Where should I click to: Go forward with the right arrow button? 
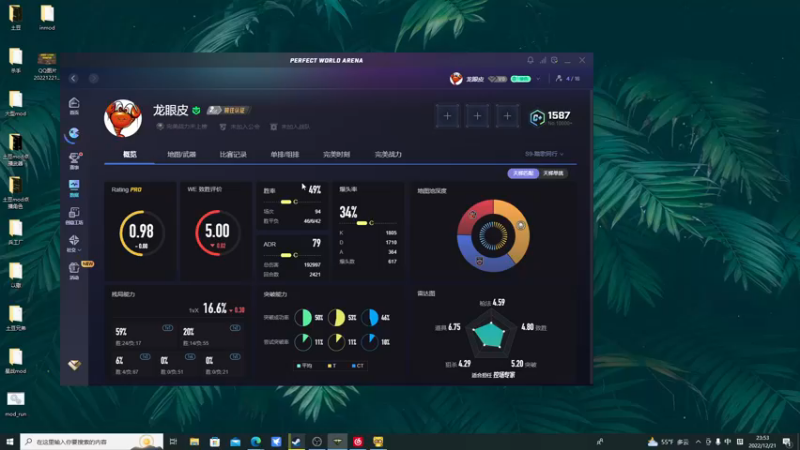[x=93, y=78]
